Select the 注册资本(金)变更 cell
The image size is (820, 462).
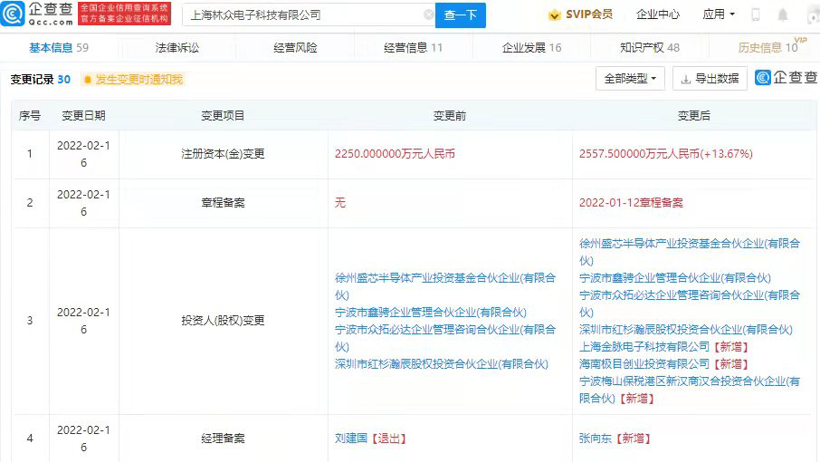click(223, 154)
